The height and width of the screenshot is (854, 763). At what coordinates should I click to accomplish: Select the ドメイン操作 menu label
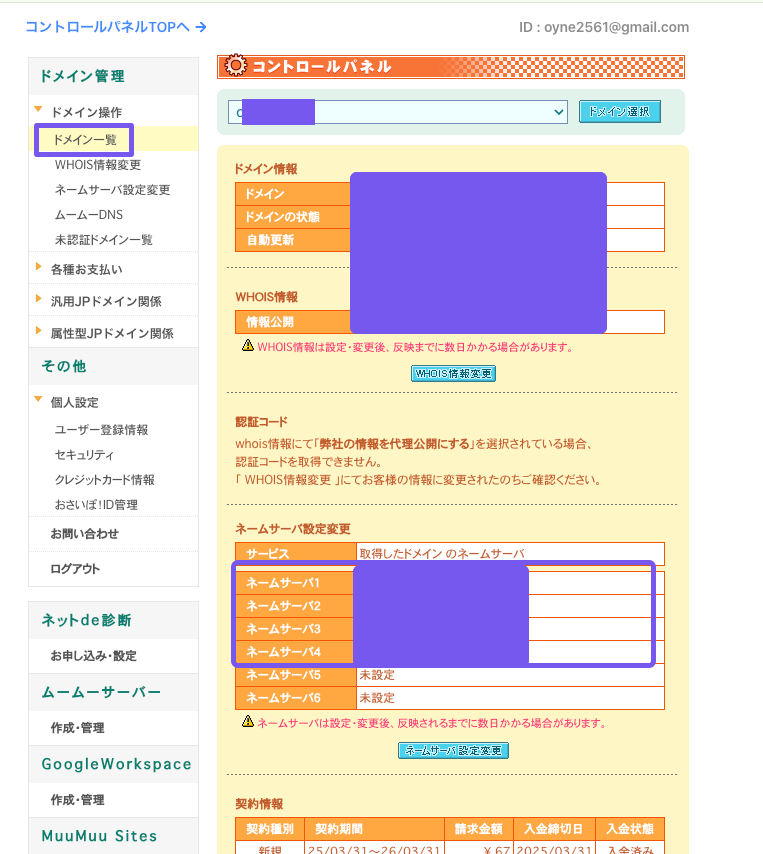click(86, 113)
